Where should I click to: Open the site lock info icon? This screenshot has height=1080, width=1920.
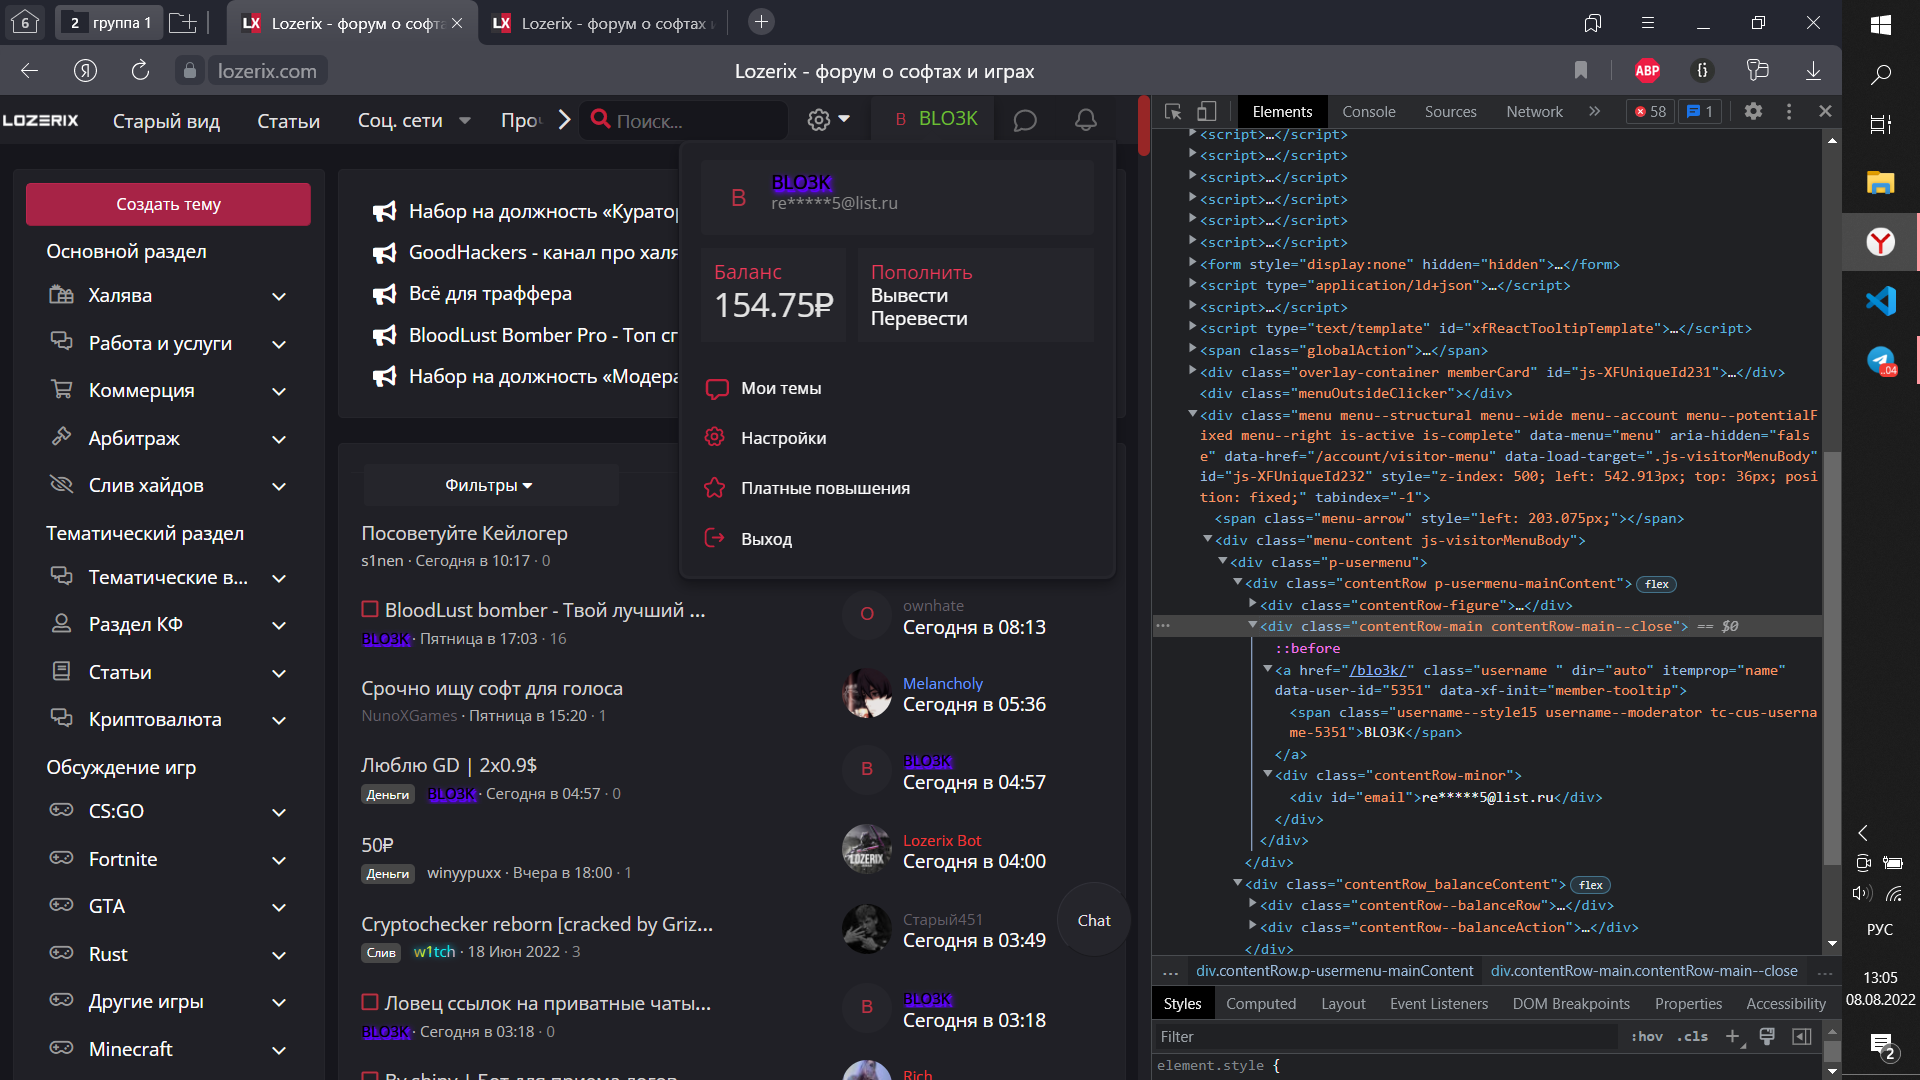(189, 70)
